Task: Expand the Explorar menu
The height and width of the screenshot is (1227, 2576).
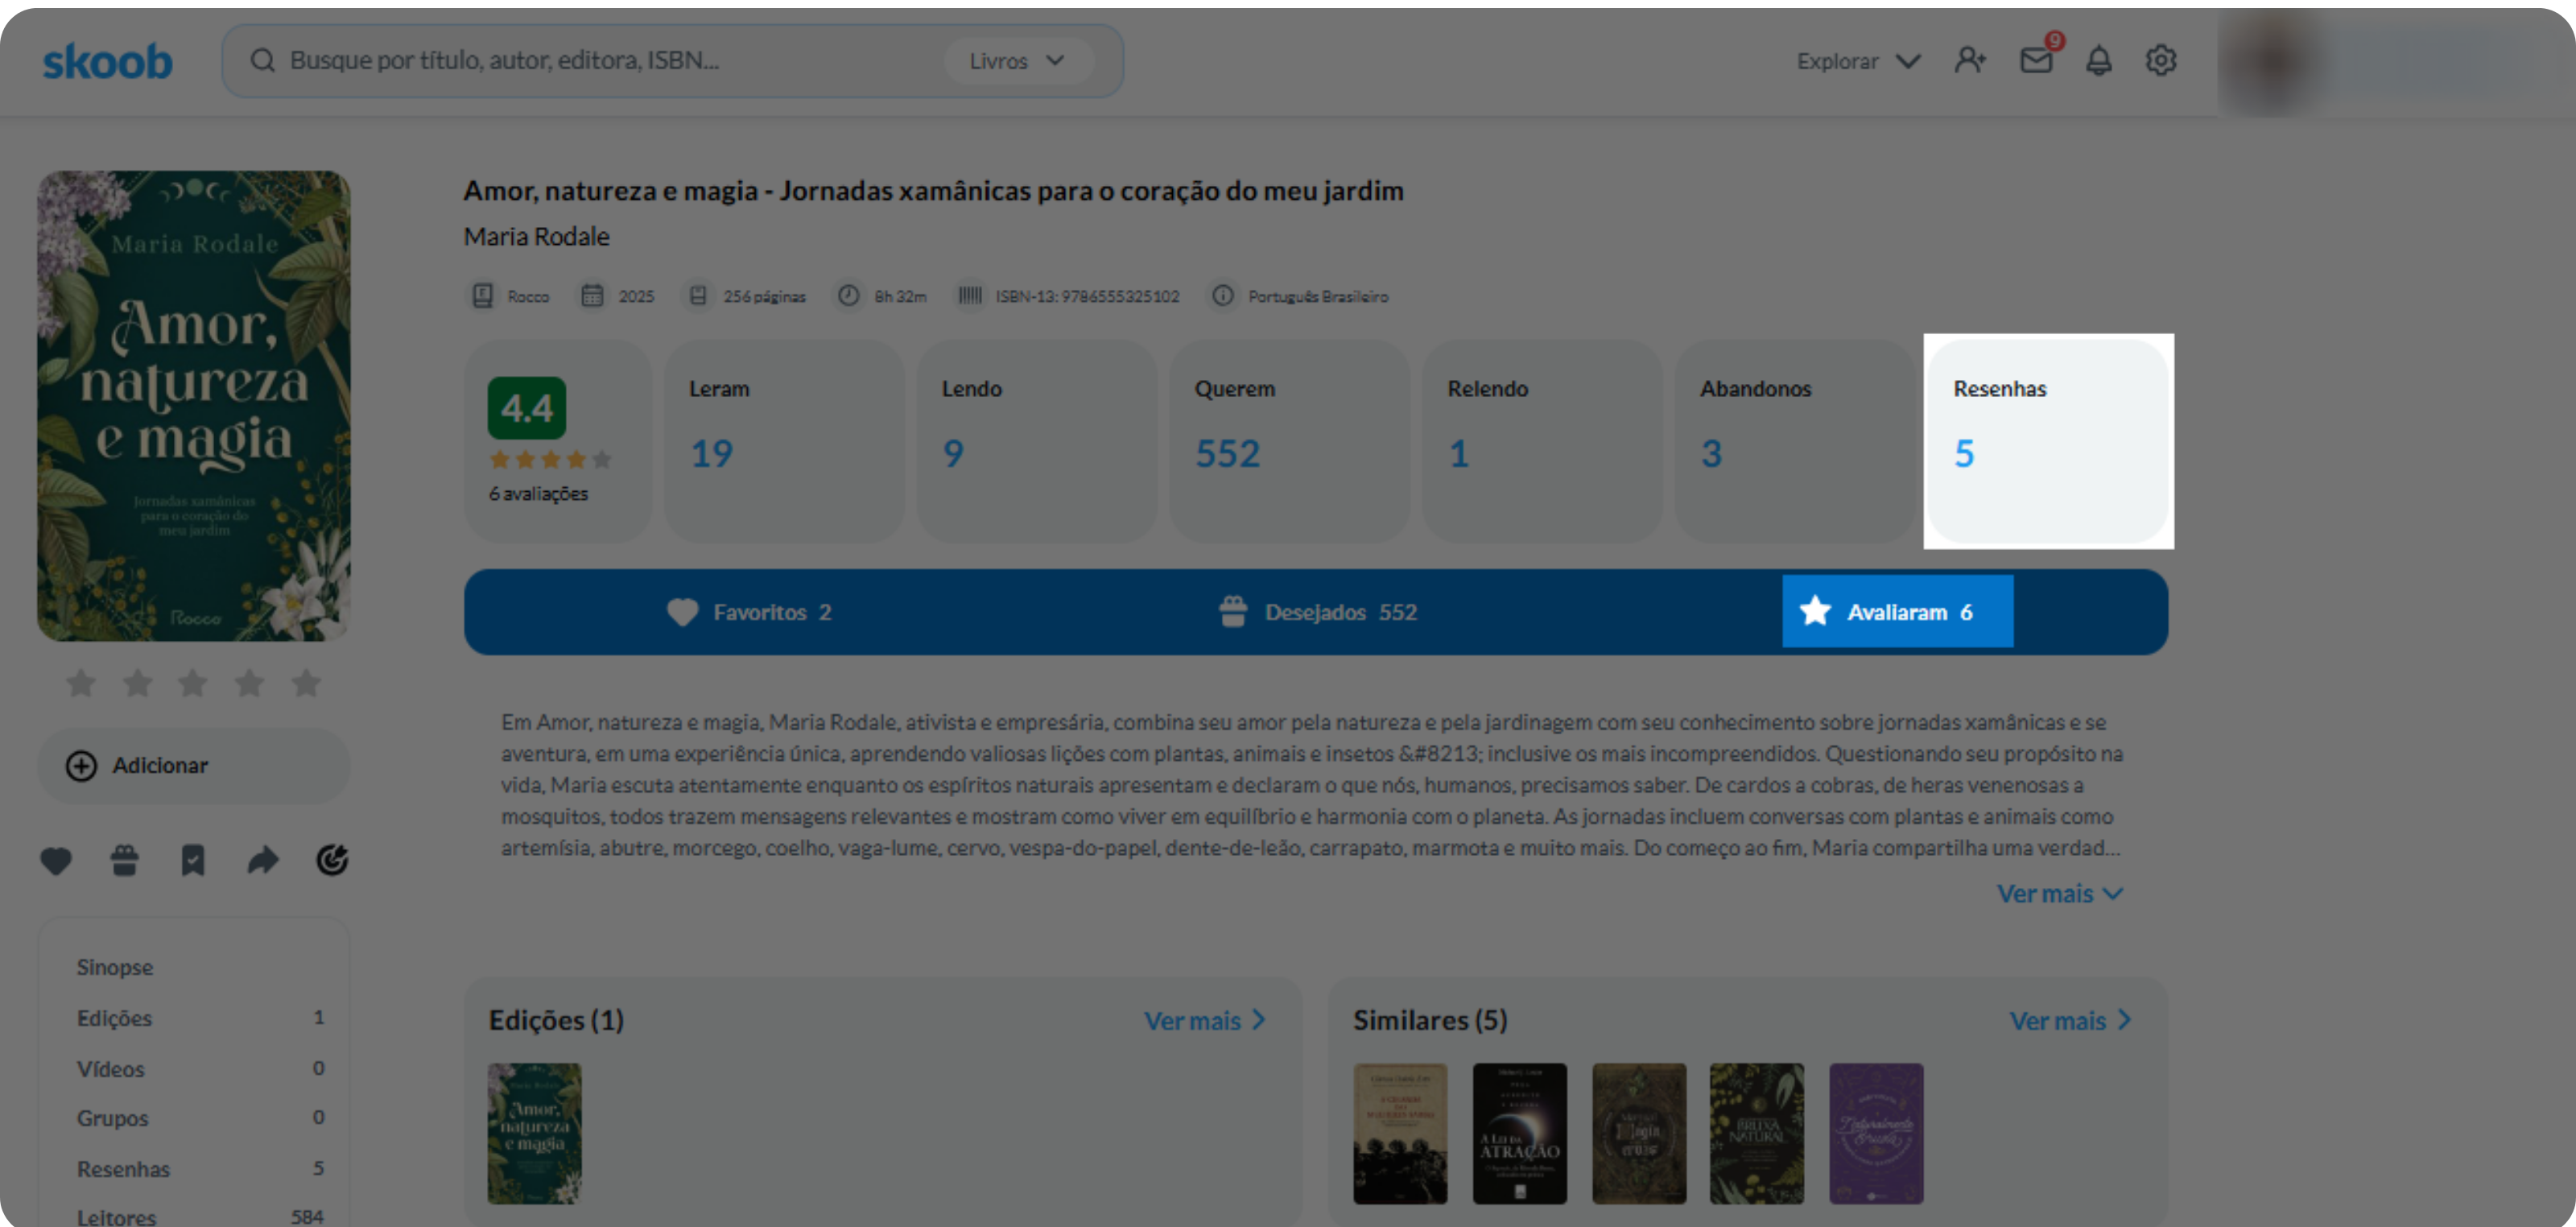Action: 1858,61
